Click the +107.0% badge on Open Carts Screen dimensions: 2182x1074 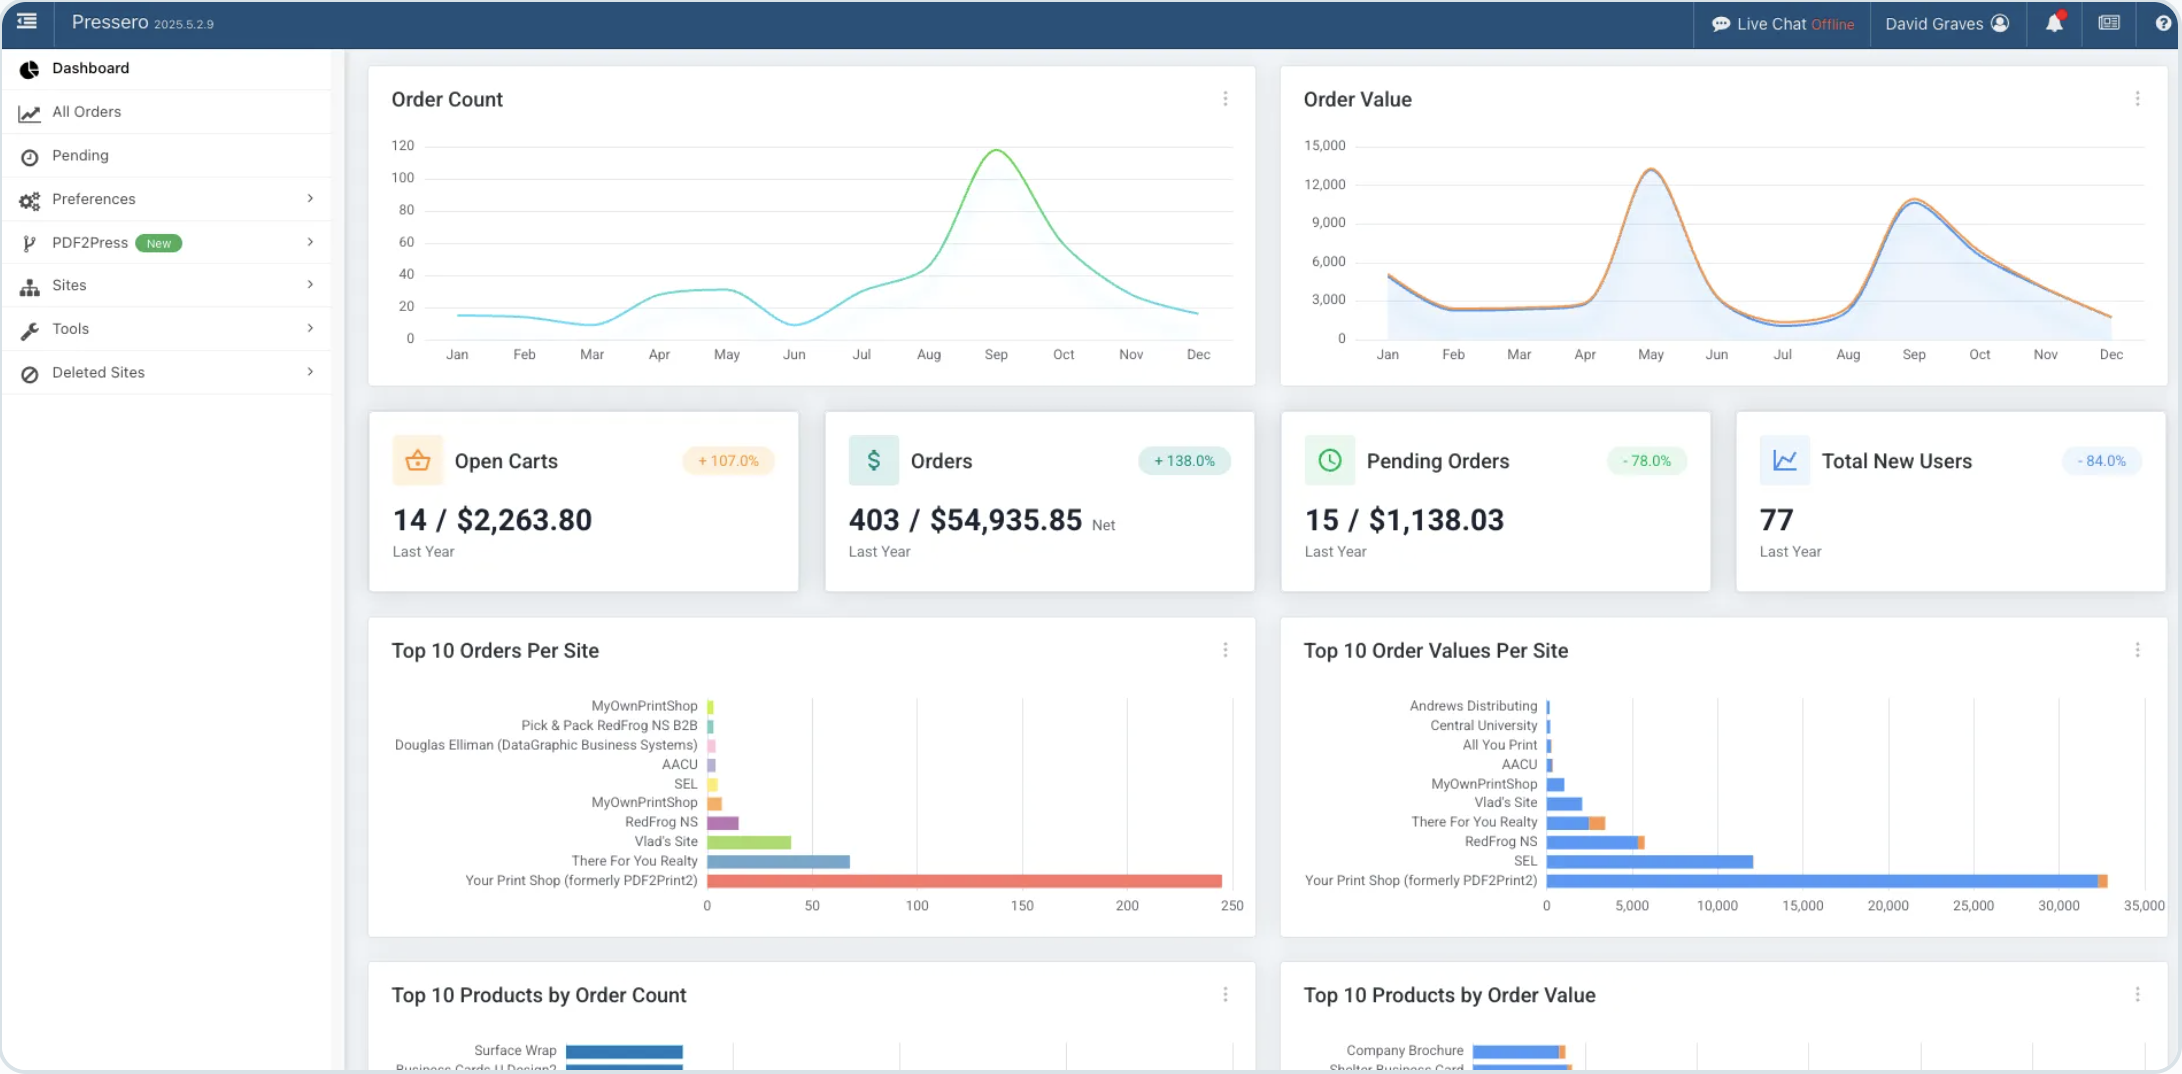tap(728, 461)
